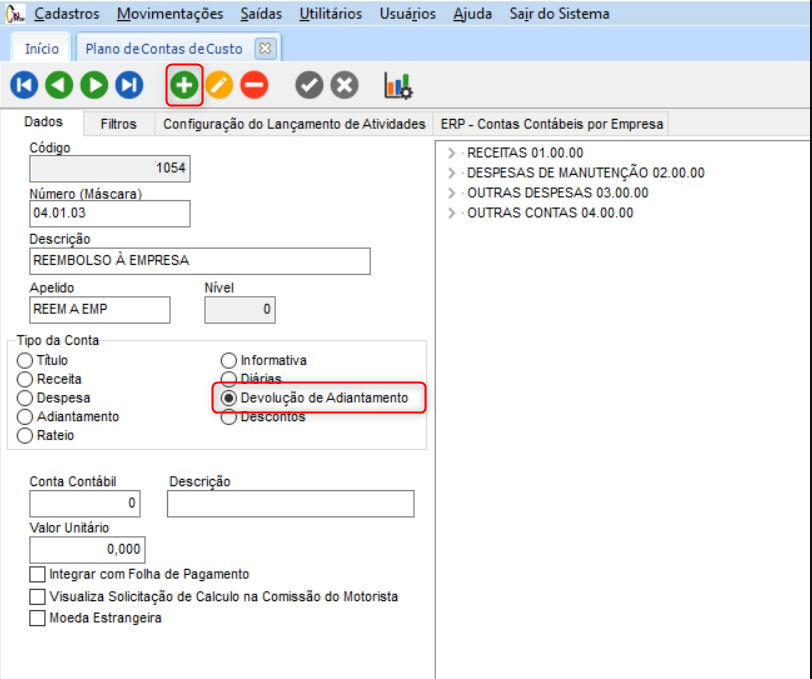Expand the OUTRAS CONTAS 04.00.00 node

click(451, 213)
